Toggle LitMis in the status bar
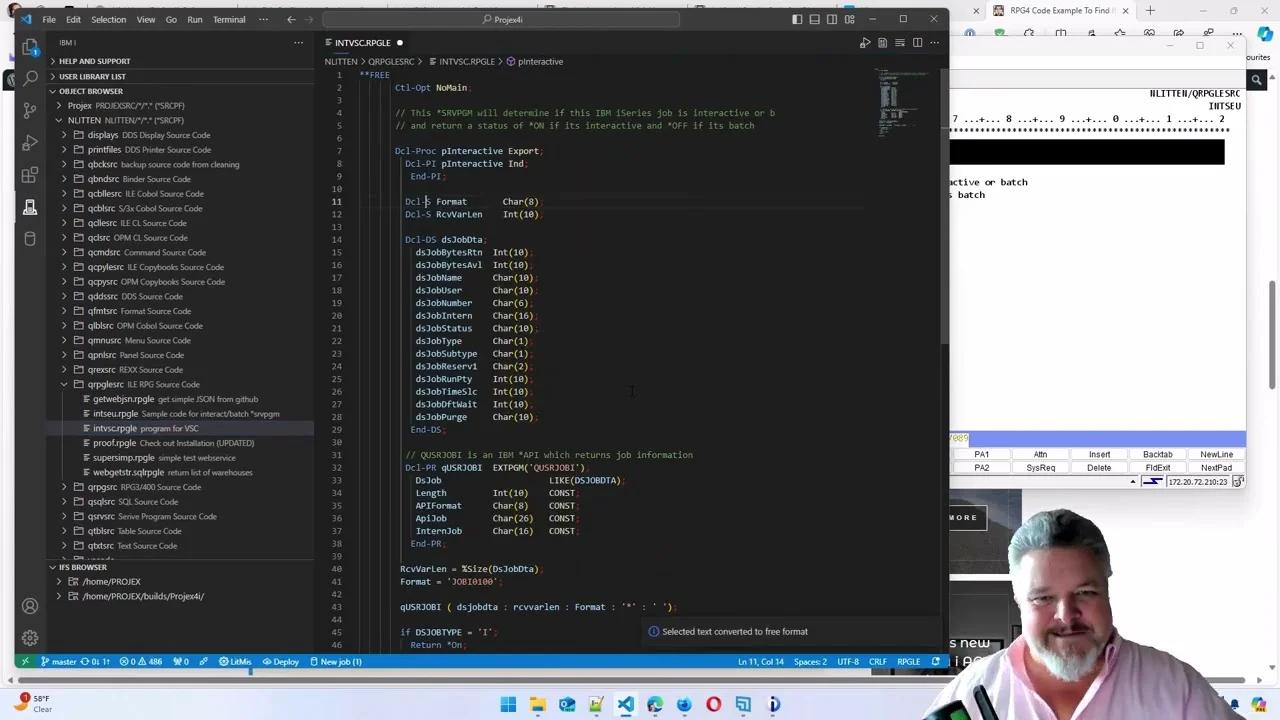The height and width of the screenshot is (720, 1280). click(x=239, y=661)
